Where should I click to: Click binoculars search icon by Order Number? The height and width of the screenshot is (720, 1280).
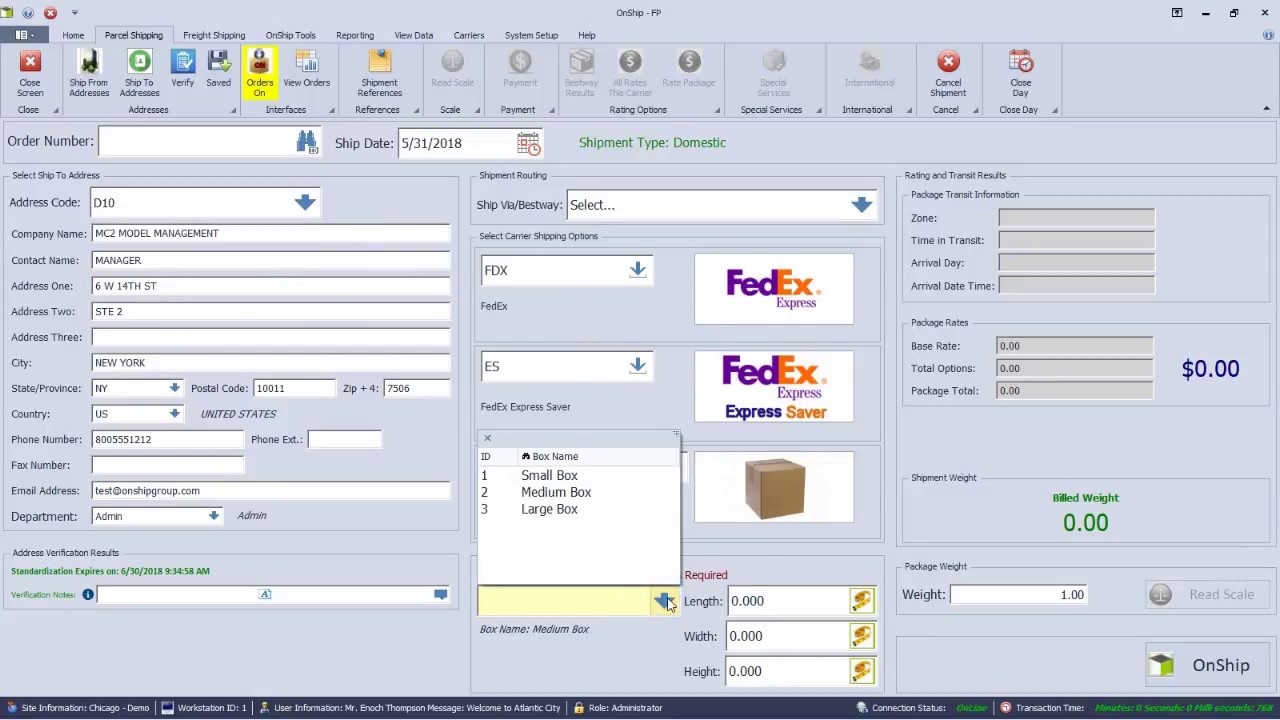[307, 142]
